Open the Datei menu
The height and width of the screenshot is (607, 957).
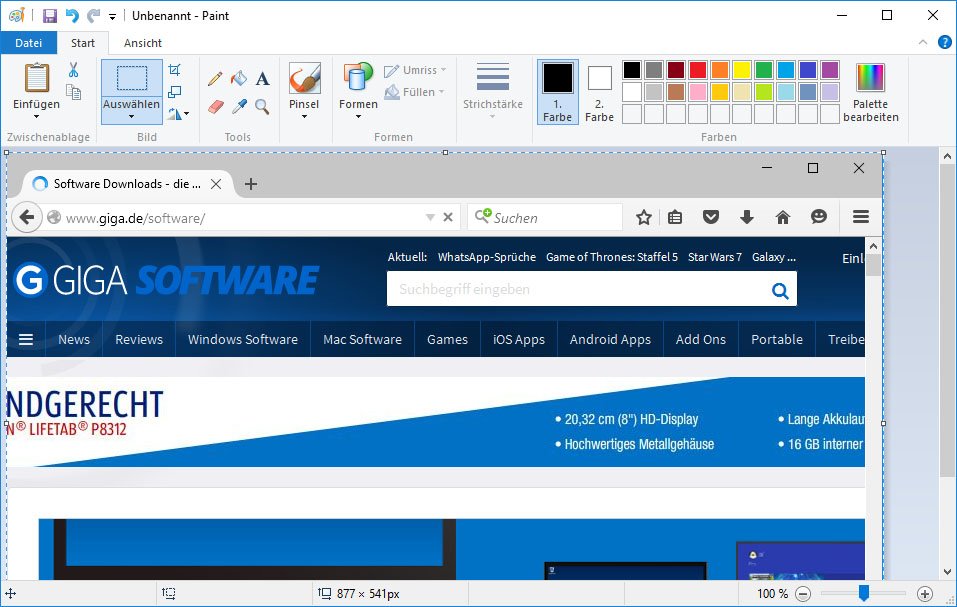point(29,43)
